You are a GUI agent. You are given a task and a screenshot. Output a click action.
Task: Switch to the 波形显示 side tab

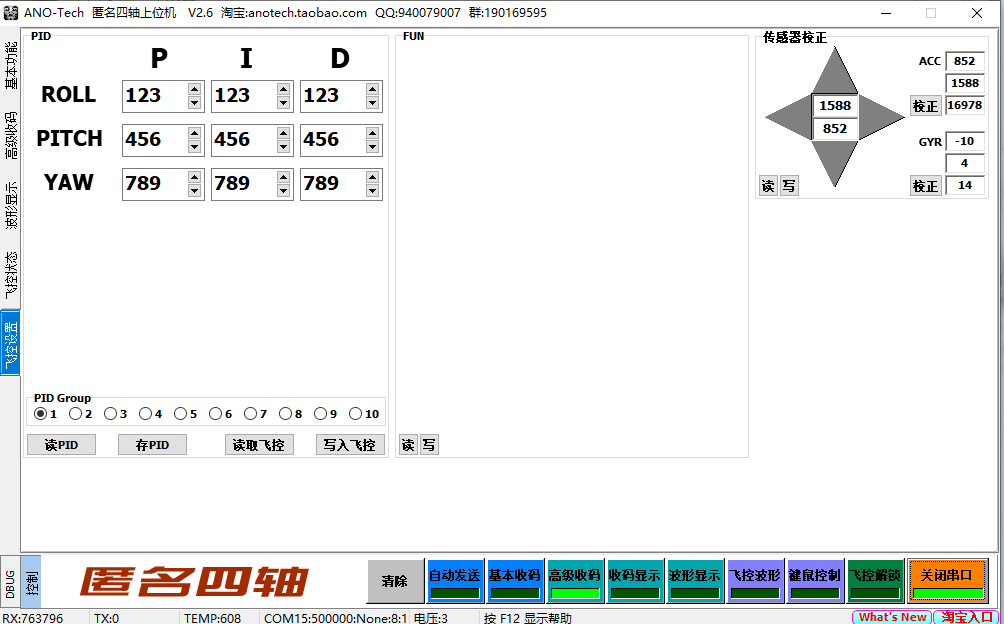[11, 205]
